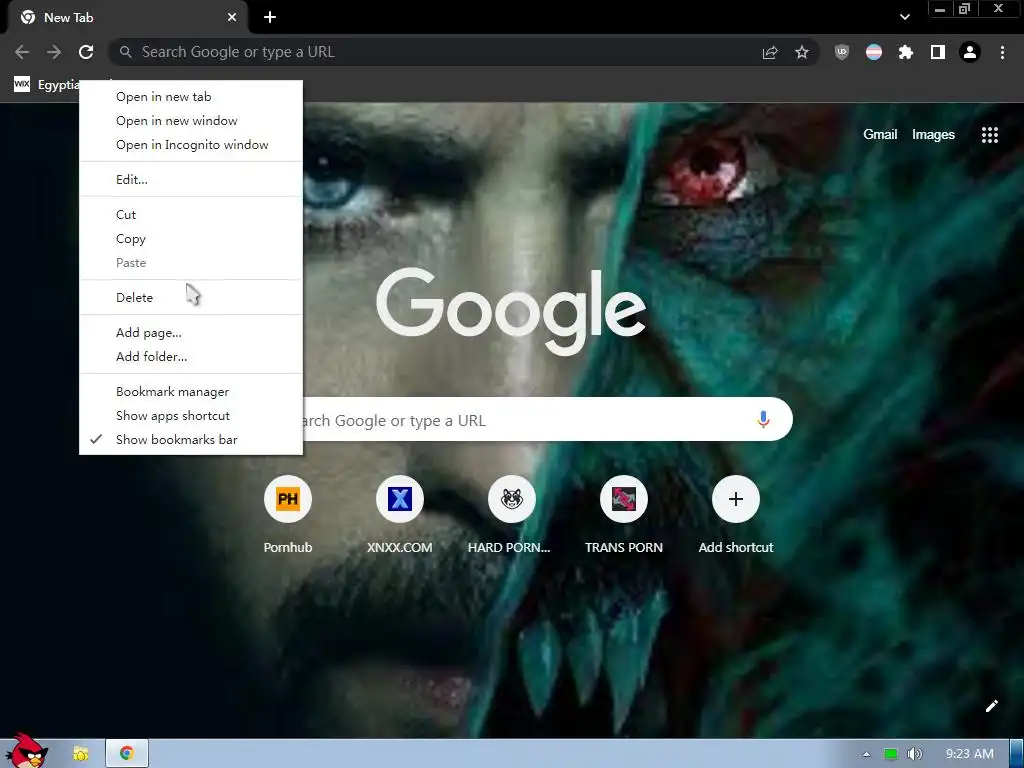Click the Chrome icon in the taskbar
The image size is (1024, 768).
[127, 753]
